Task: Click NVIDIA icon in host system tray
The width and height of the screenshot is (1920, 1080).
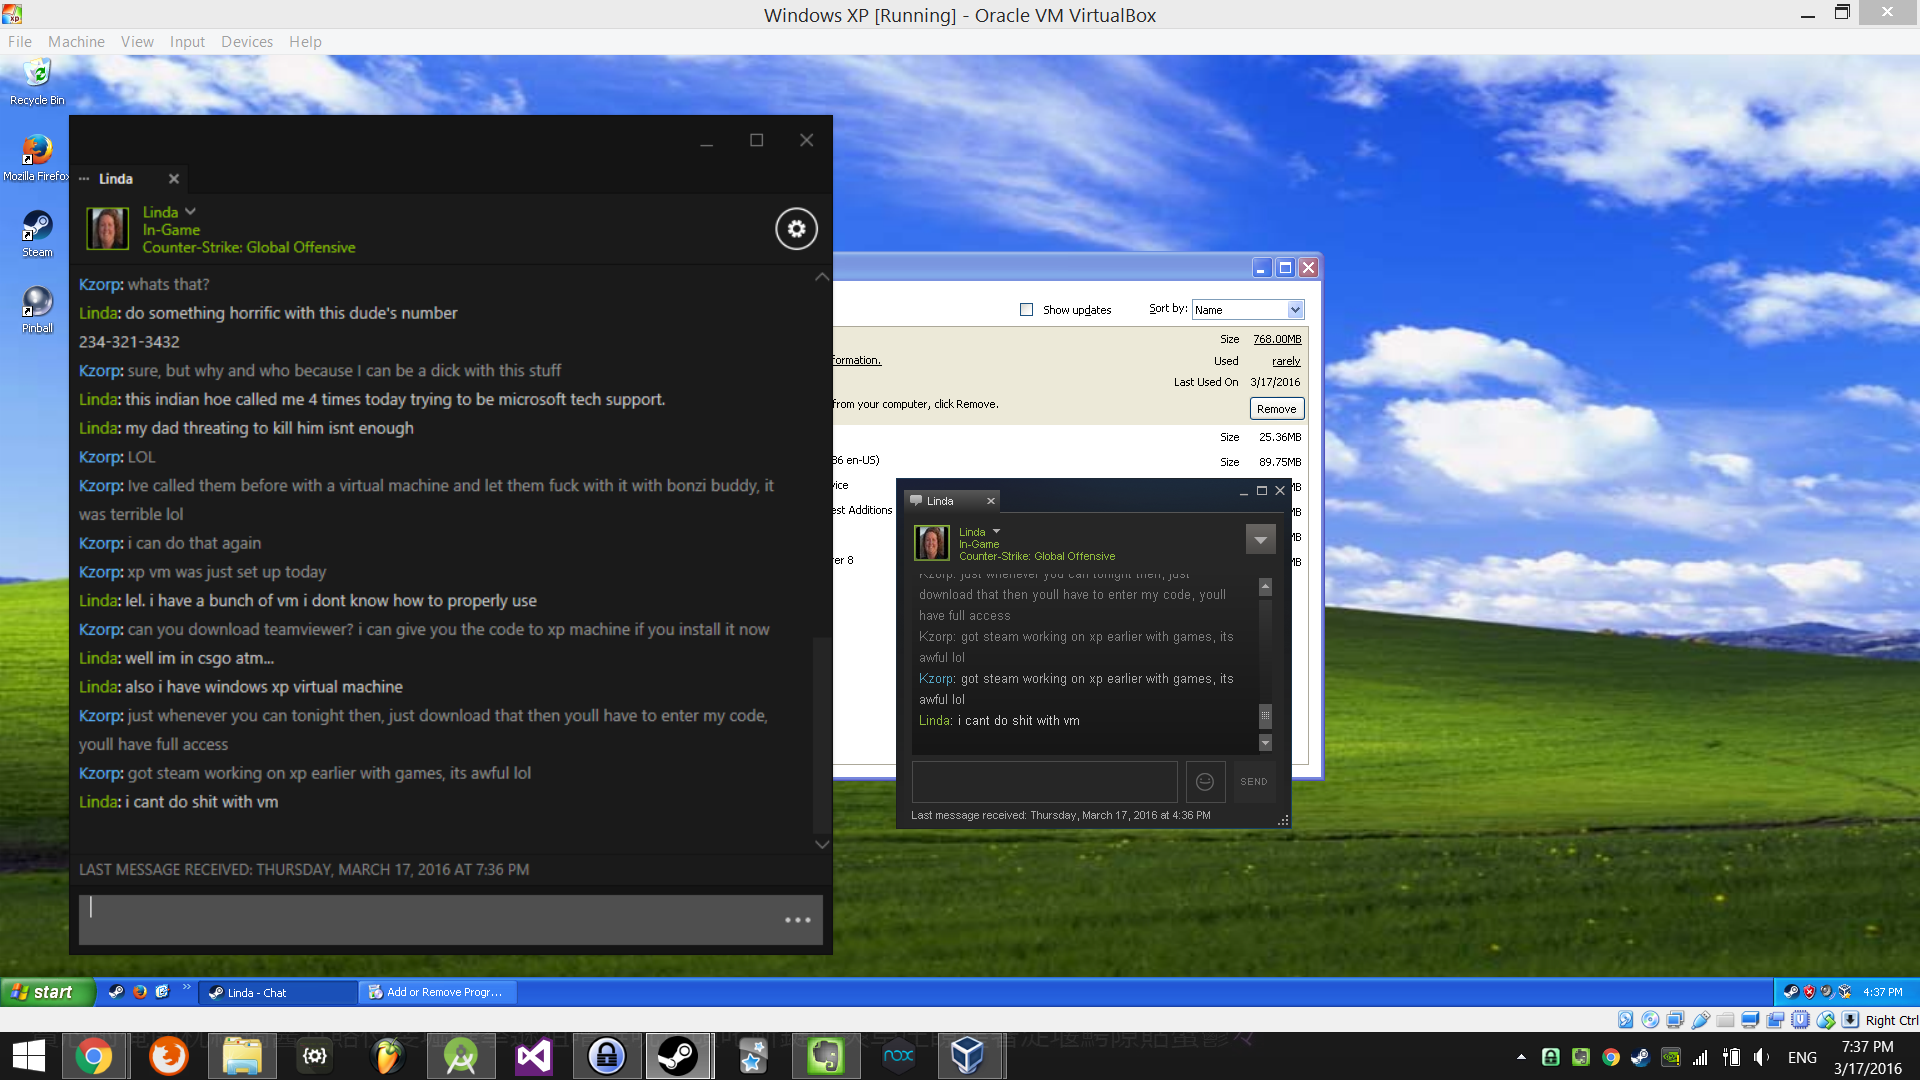Action: coord(1671,1057)
